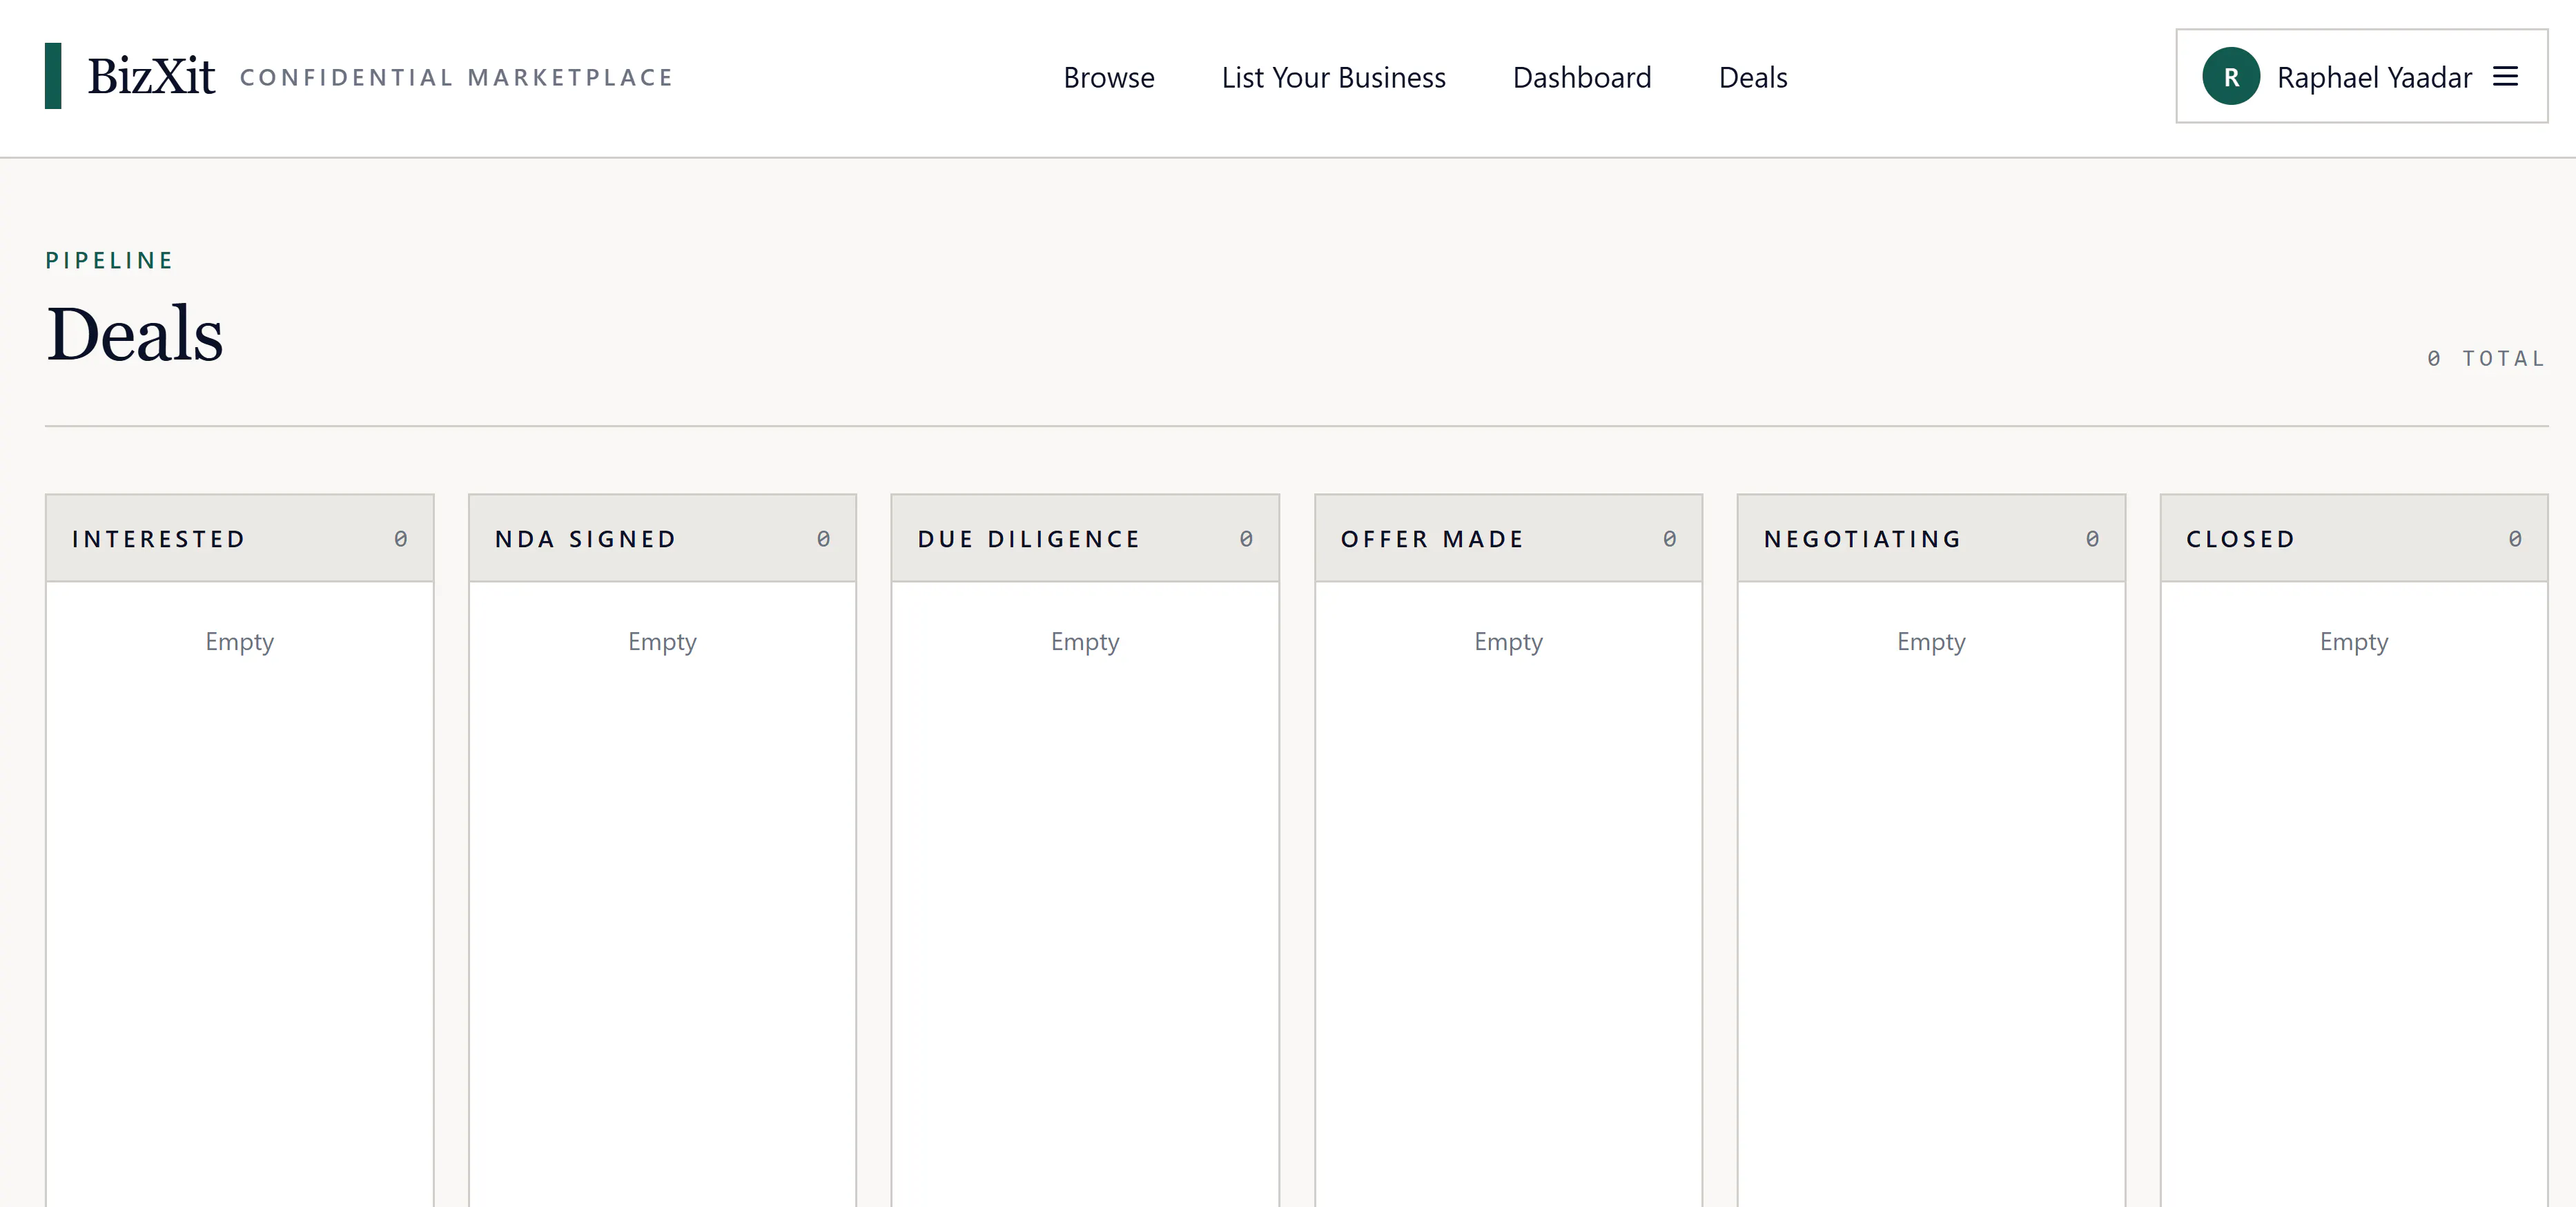The image size is (2576, 1207).
Task: Click Empty in the Offer Made column
Action: [x=1508, y=641]
